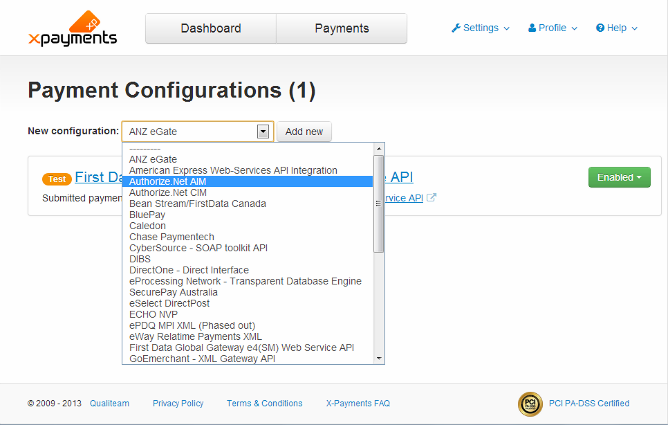668x425 pixels.
Task: Choose eSelect DirectPost option
Action: tap(248, 303)
